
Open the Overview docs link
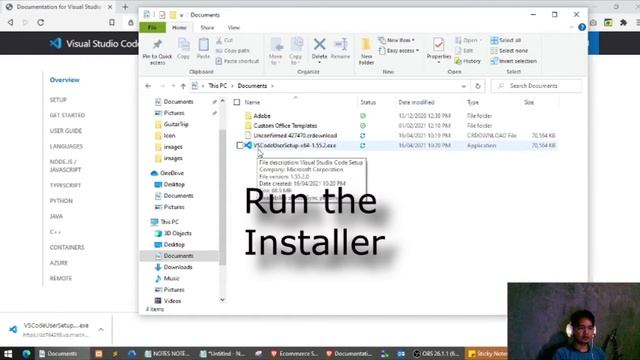click(64, 80)
